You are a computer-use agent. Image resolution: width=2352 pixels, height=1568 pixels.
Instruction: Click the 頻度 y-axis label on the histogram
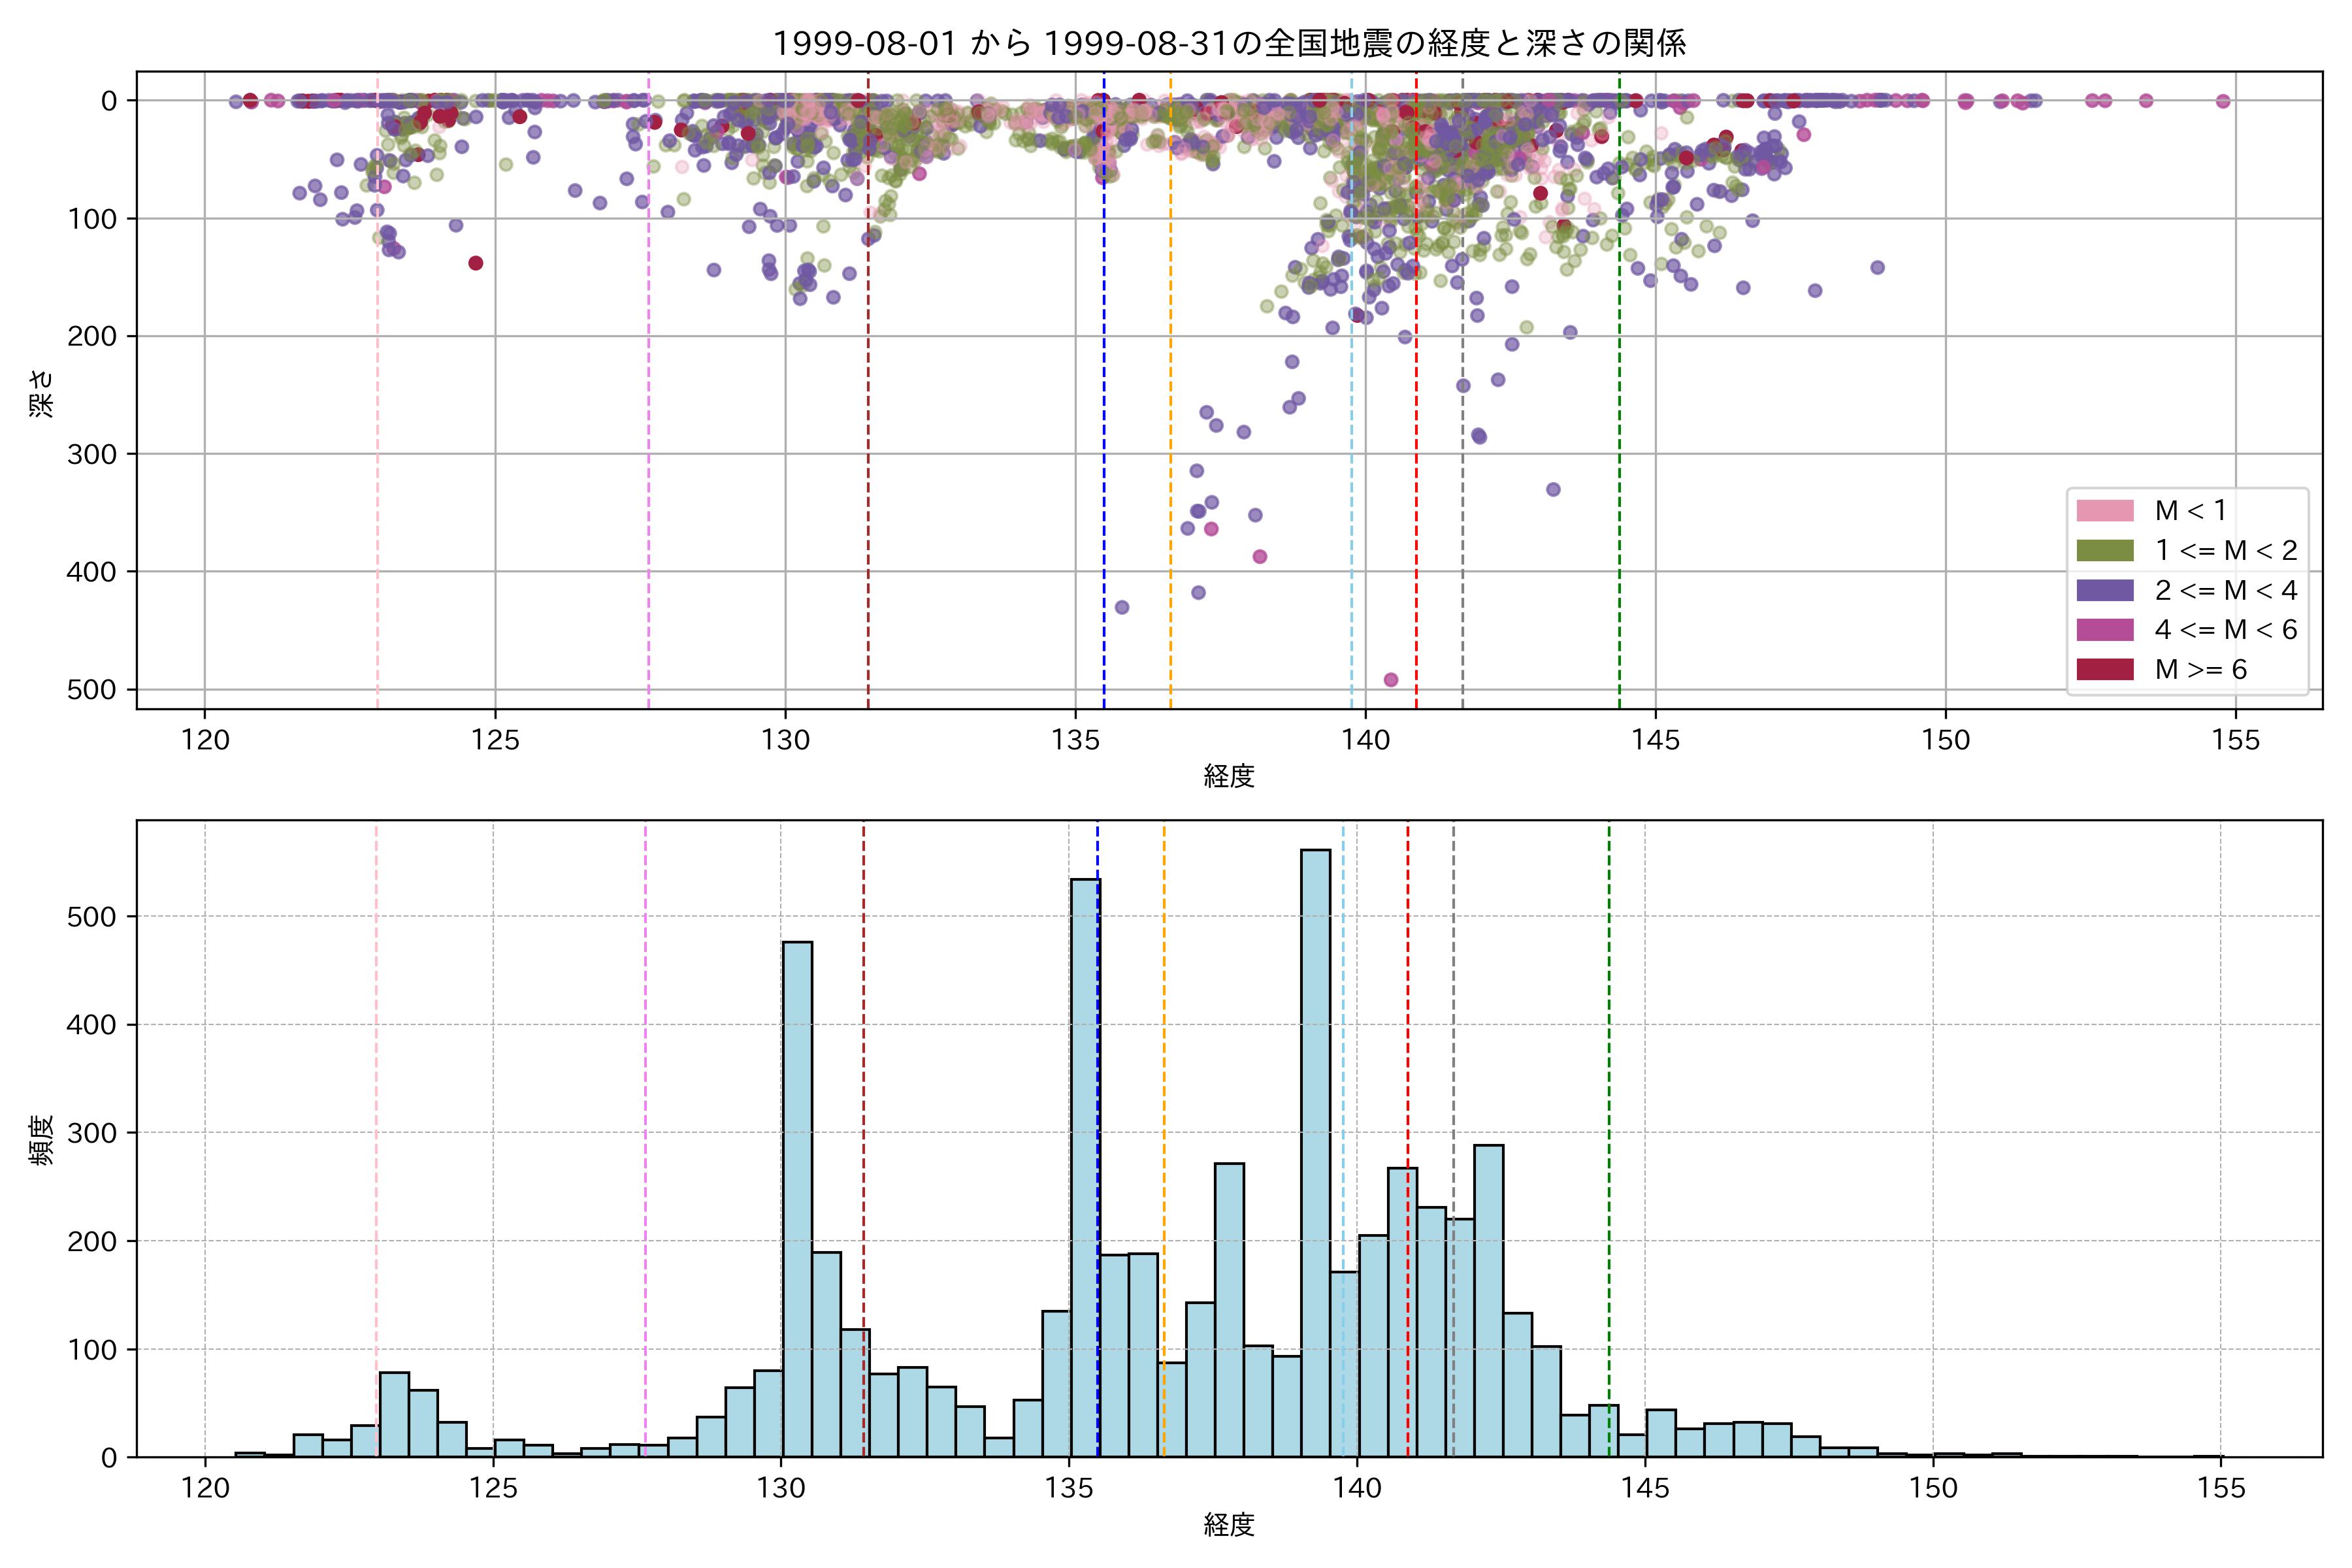[42, 1140]
